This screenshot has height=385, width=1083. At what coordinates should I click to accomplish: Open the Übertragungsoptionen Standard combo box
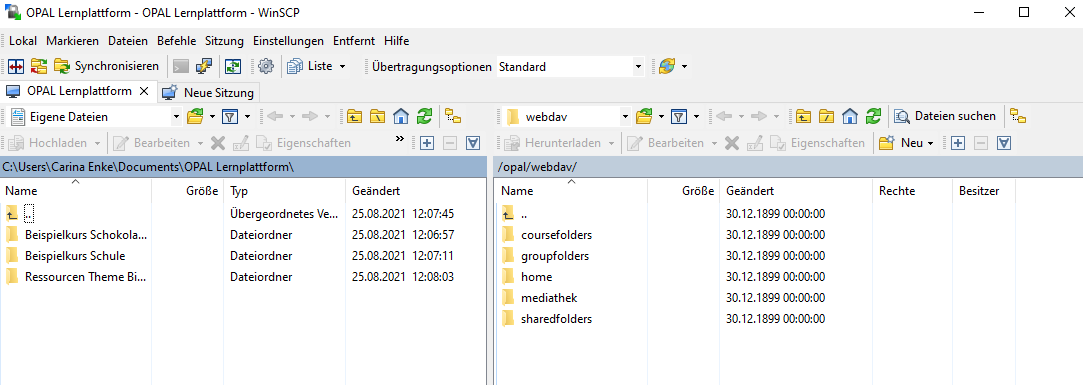click(571, 67)
